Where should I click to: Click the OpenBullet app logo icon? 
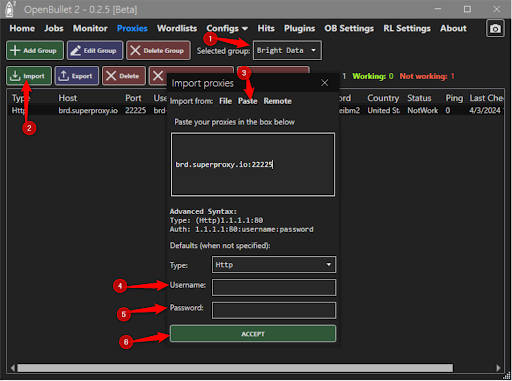coord(10,9)
